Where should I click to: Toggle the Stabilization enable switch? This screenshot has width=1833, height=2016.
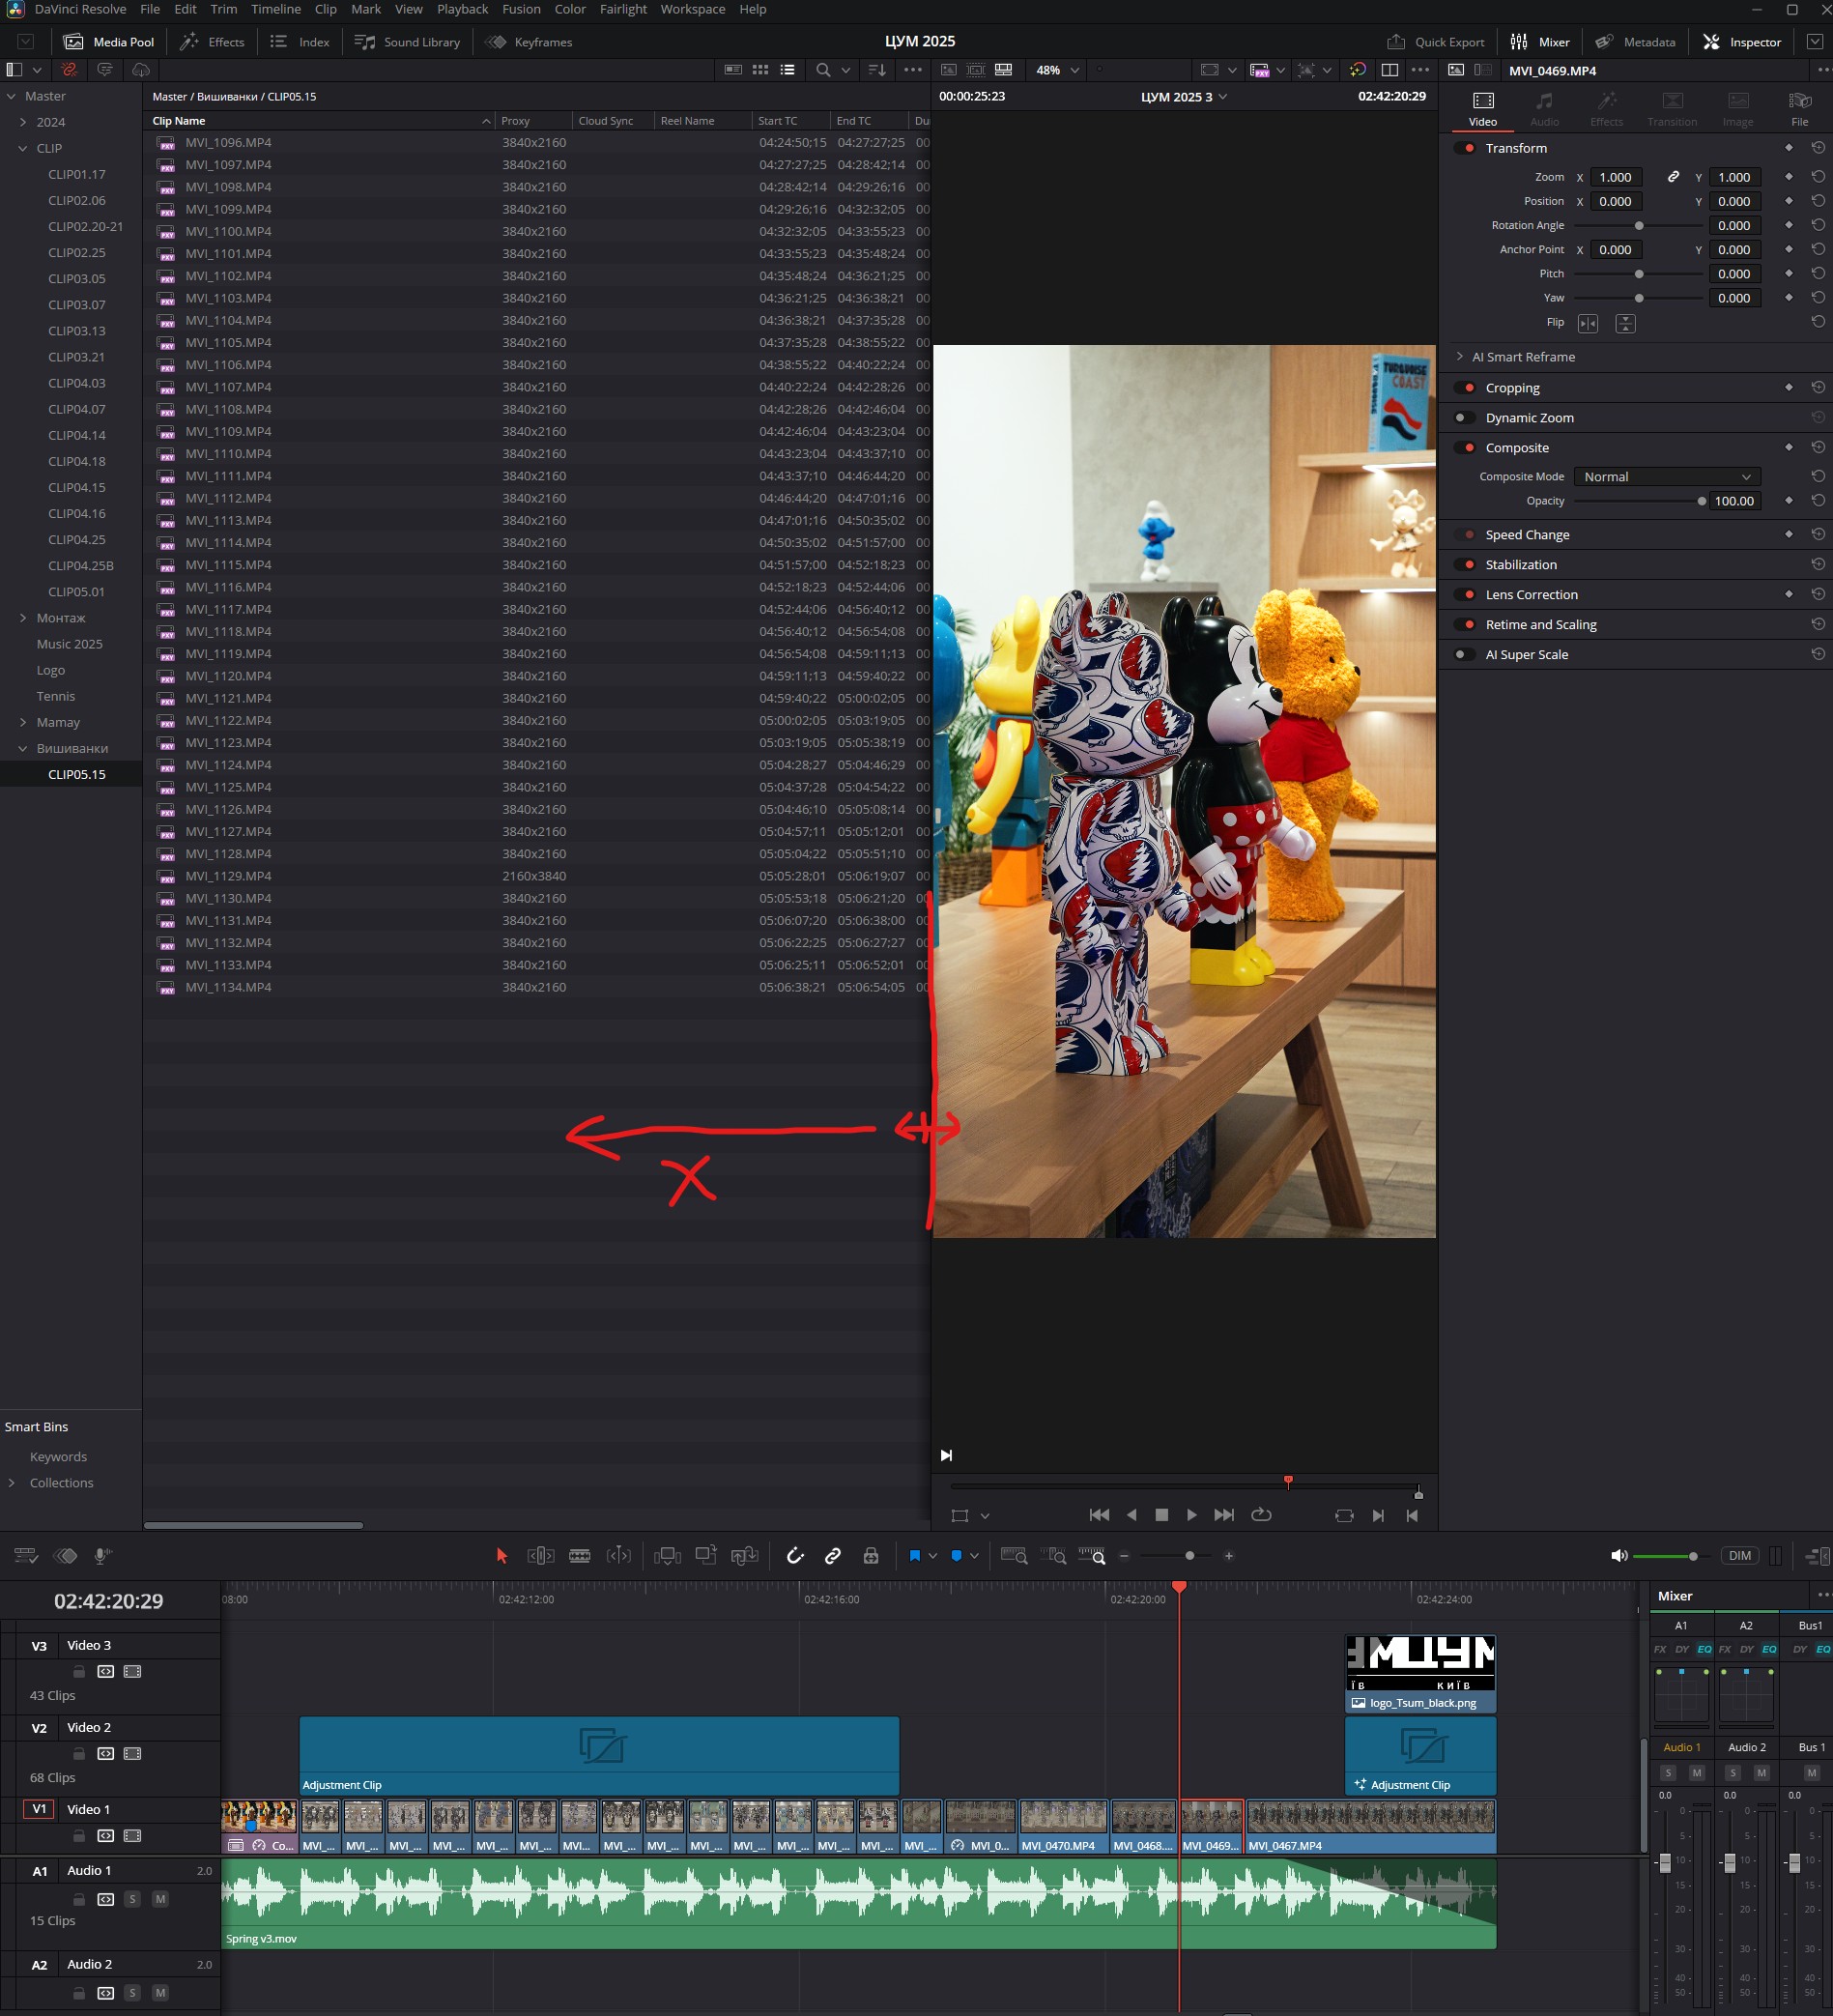(x=1465, y=565)
